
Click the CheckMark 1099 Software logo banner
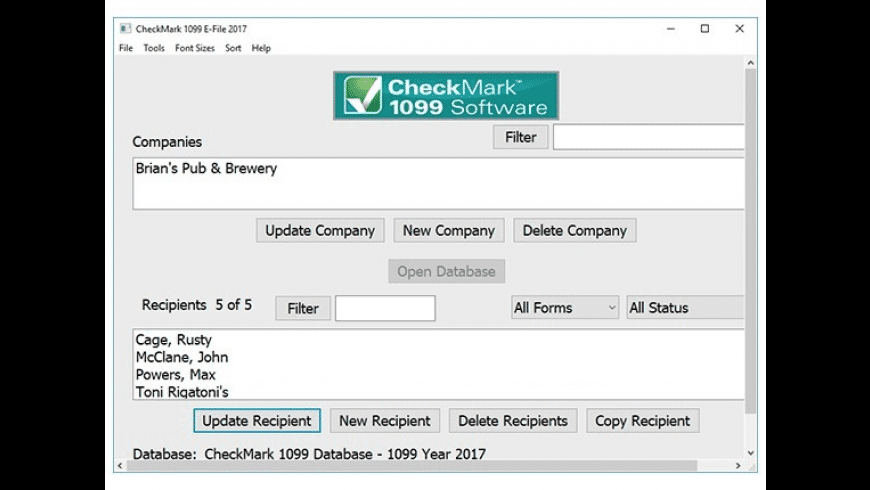coord(446,95)
